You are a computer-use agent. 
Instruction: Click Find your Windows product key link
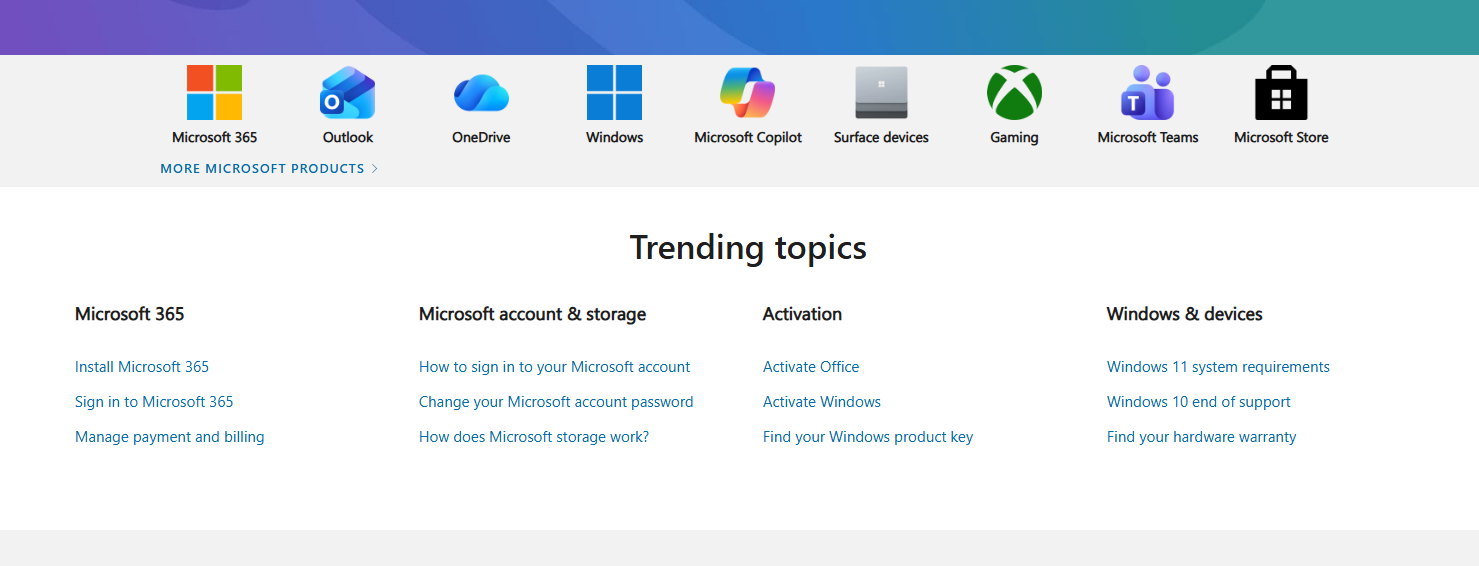[868, 437]
